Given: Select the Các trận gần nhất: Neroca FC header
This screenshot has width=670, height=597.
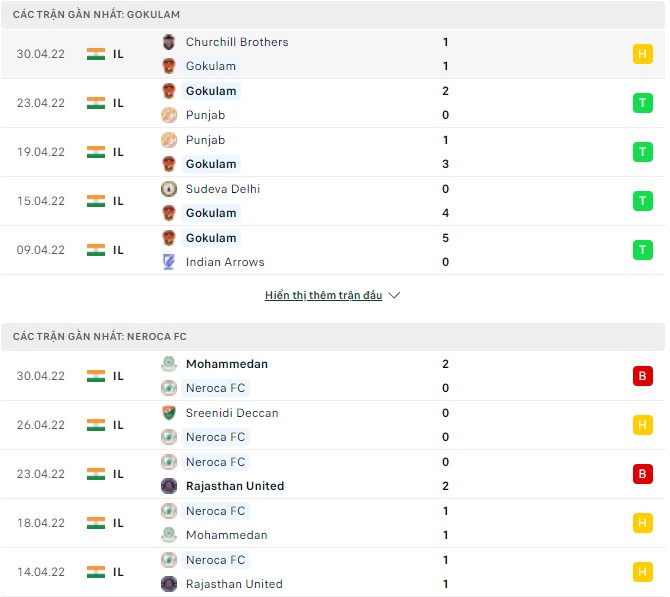Looking at the screenshot, I should coord(100,337).
